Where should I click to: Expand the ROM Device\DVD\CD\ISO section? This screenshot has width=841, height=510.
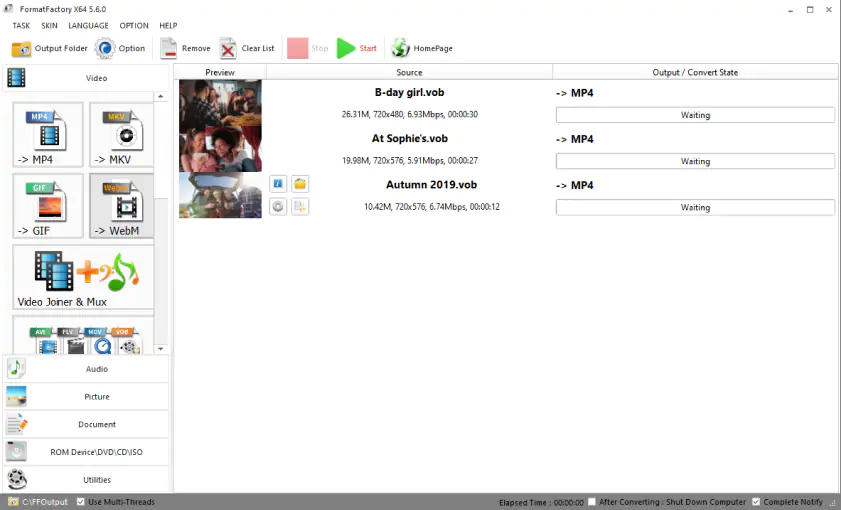tap(86, 452)
